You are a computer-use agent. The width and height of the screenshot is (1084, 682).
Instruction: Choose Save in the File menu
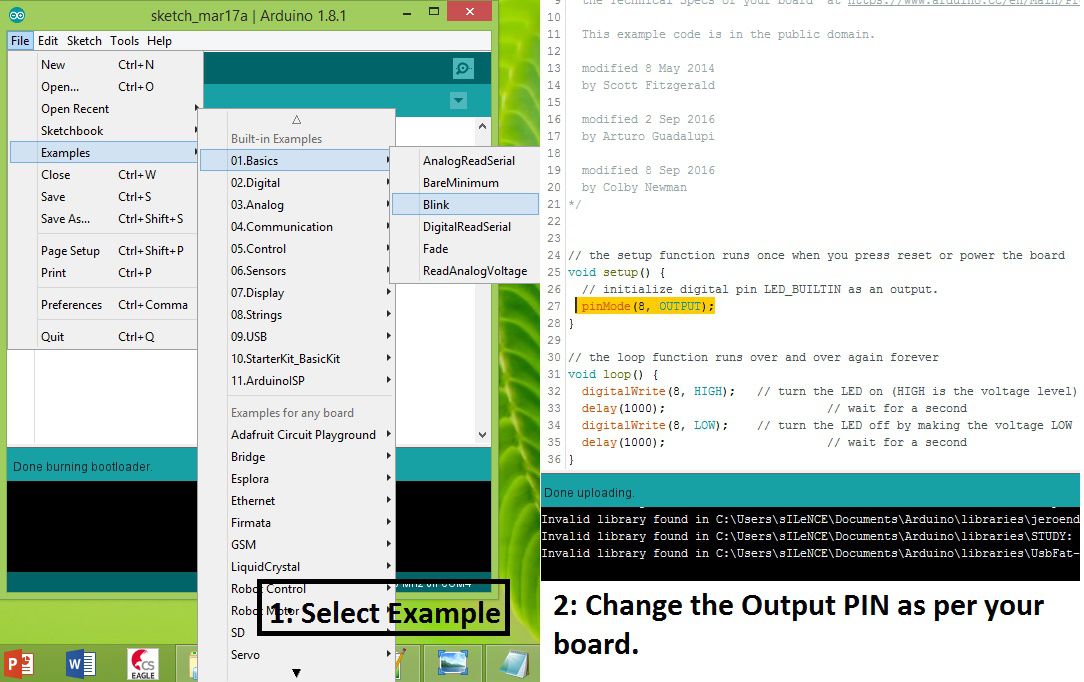tap(106, 197)
